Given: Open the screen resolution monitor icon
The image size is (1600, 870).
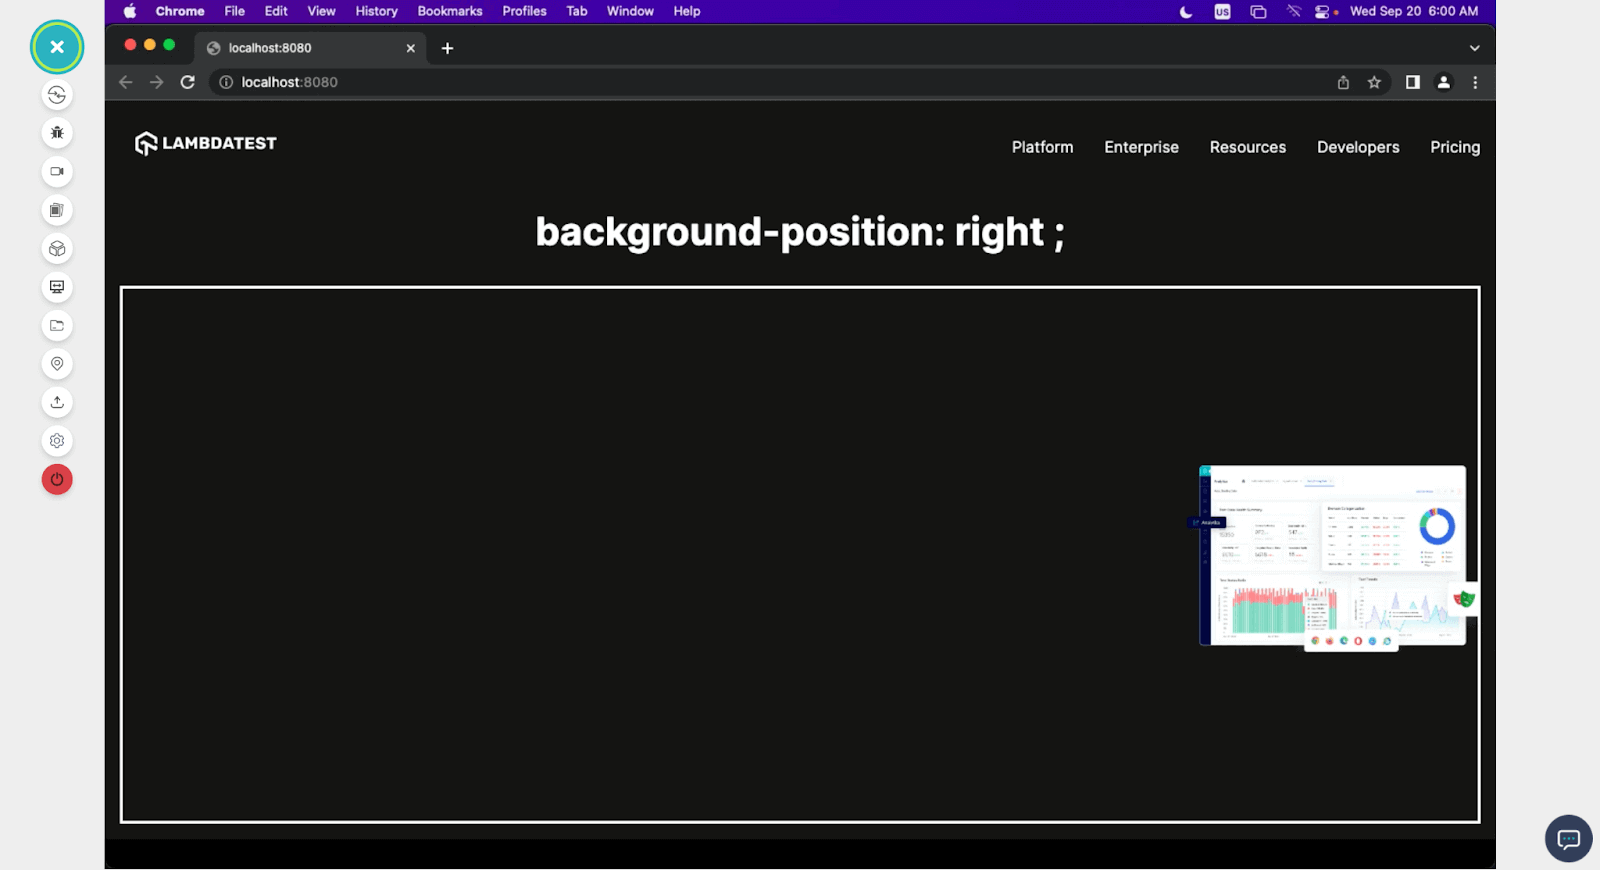Looking at the screenshot, I should [57, 287].
